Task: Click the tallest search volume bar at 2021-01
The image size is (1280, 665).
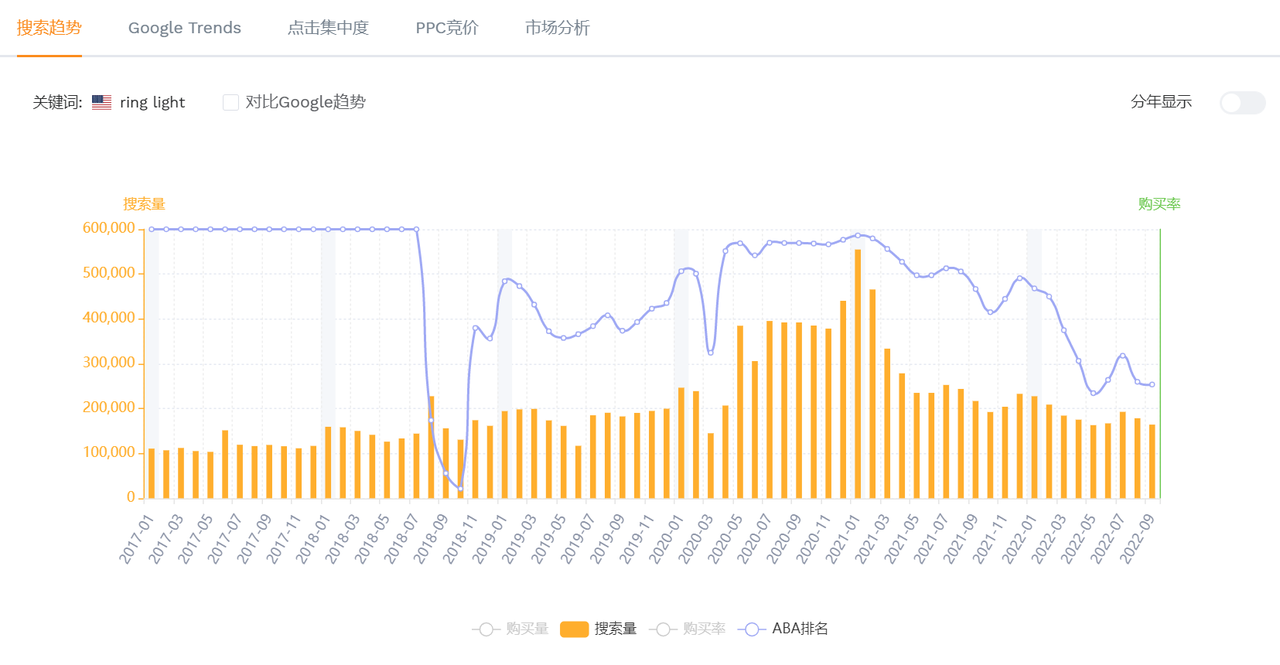Action: coord(857,374)
